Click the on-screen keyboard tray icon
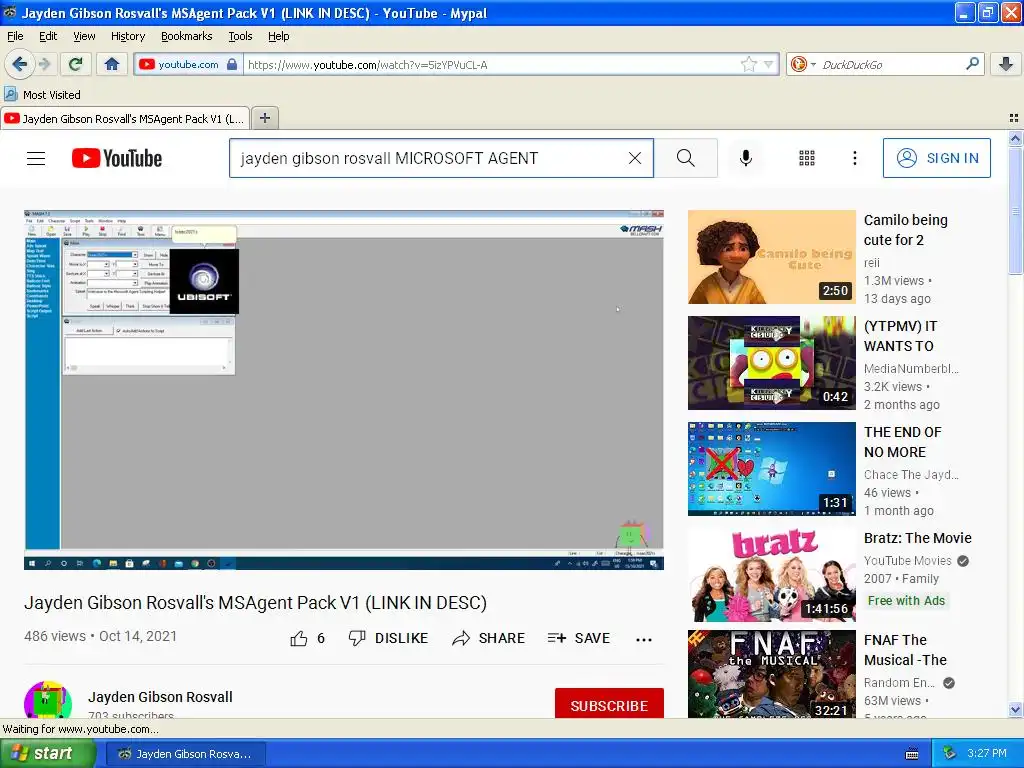The height and width of the screenshot is (768, 1024). coord(912,754)
